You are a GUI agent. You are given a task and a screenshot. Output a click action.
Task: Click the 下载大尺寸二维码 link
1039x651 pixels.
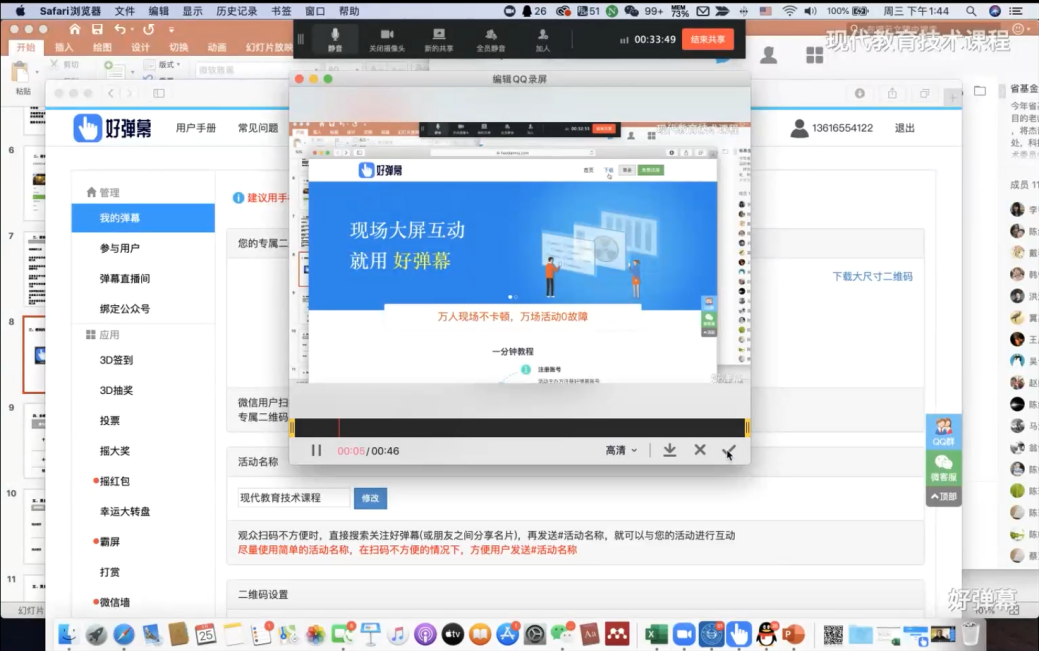click(x=872, y=277)
